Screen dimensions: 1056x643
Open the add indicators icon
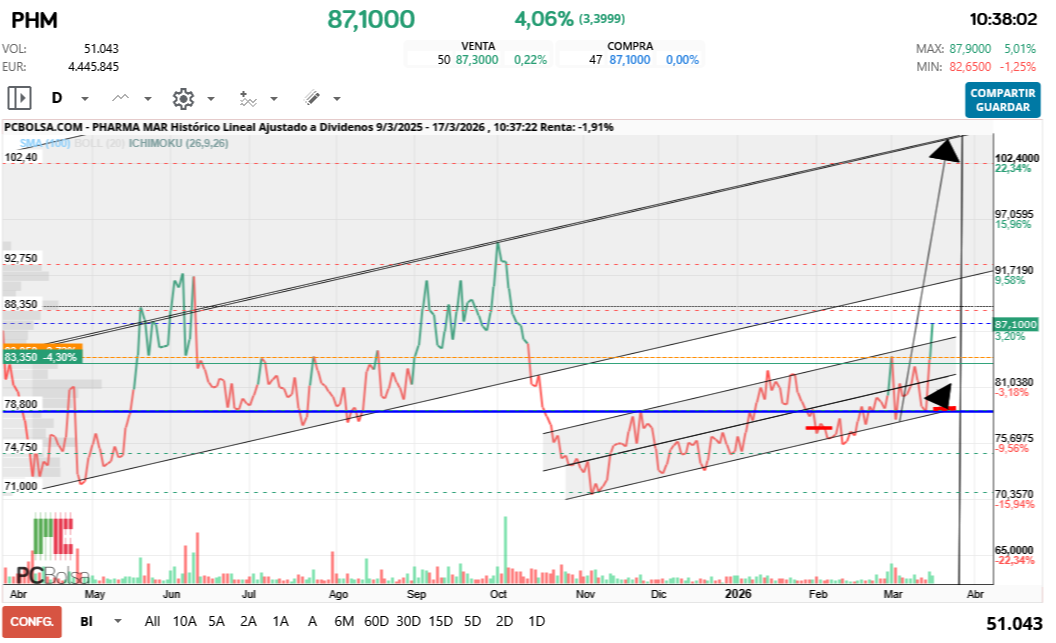coord(248,98)
